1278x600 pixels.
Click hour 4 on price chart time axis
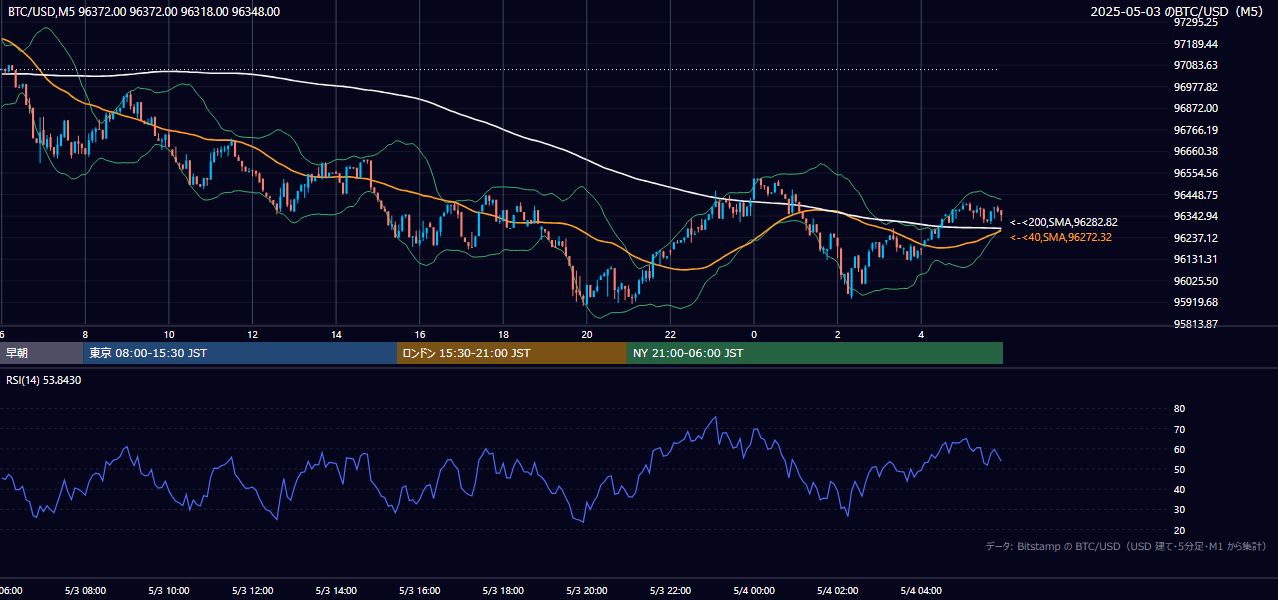tap(921, 335)
